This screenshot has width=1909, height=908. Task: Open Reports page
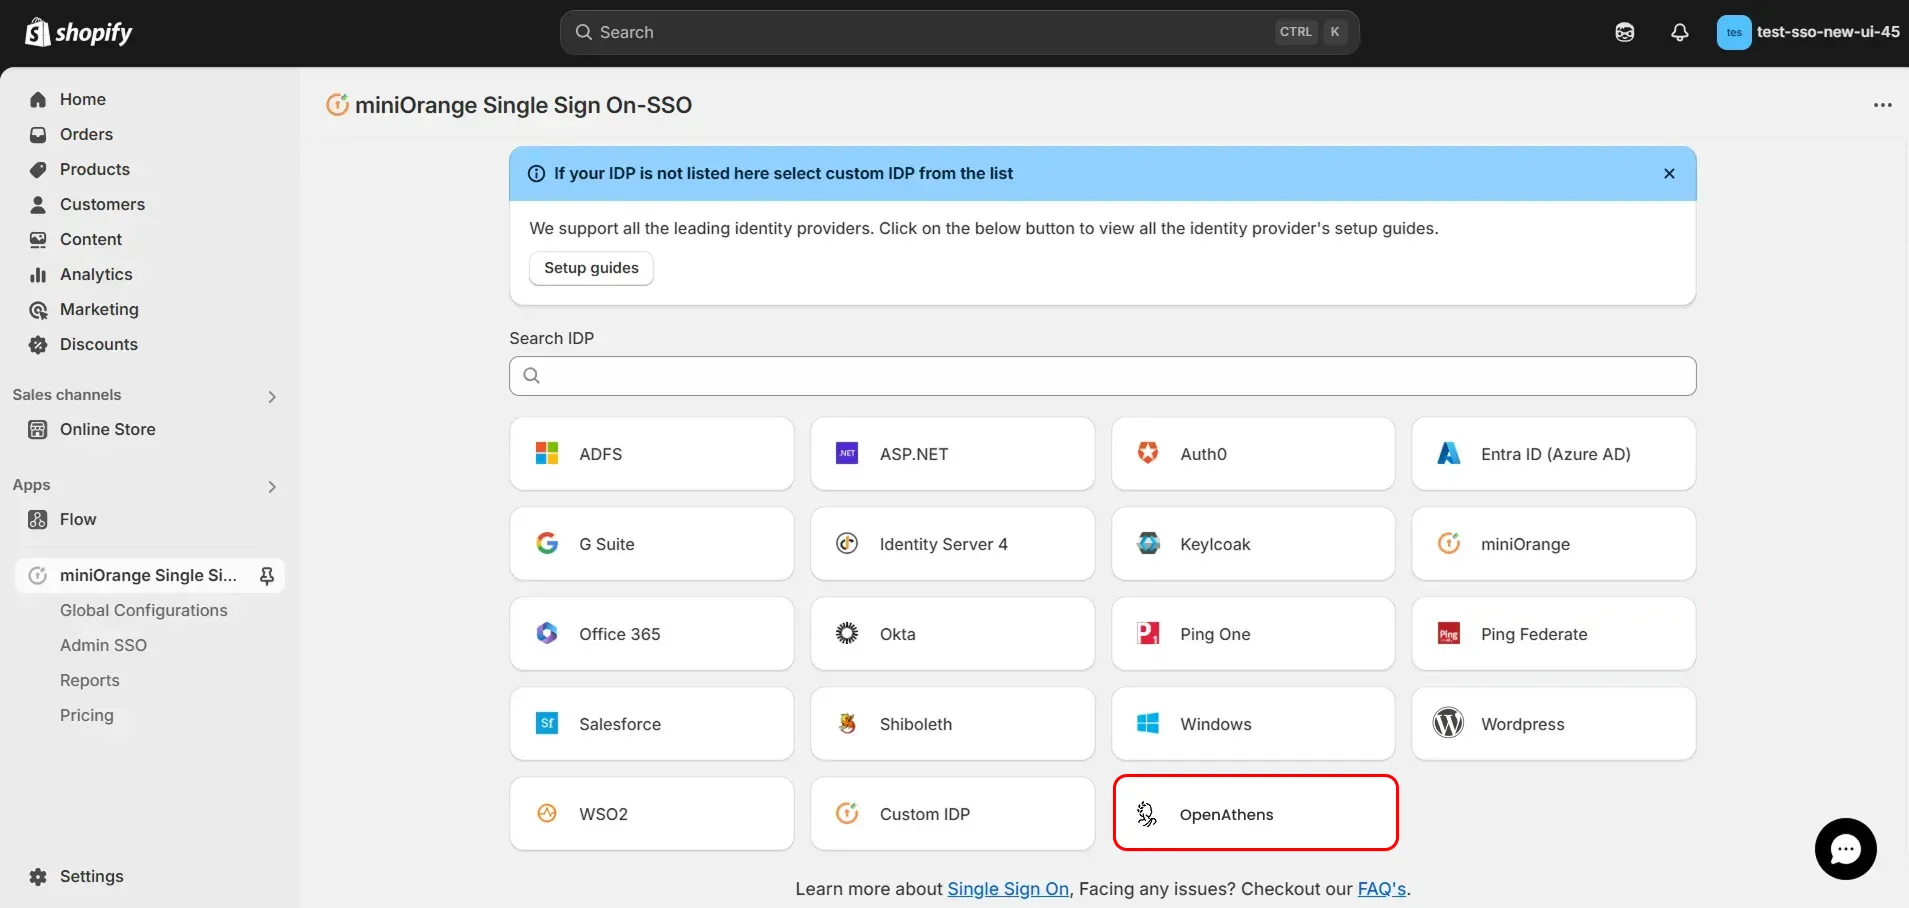(x=90, y=680)
